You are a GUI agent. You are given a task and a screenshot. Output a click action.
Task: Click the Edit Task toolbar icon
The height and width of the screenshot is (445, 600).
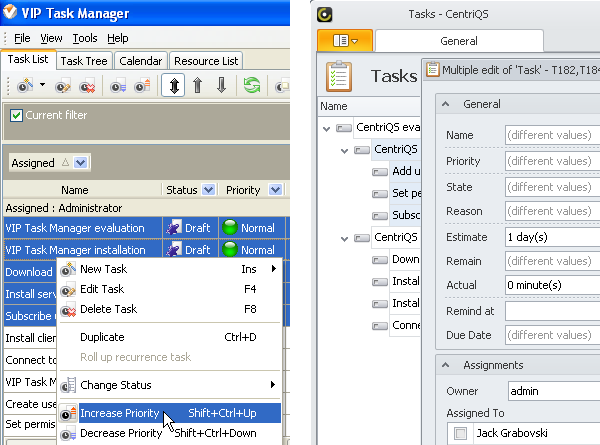[62, 86]
